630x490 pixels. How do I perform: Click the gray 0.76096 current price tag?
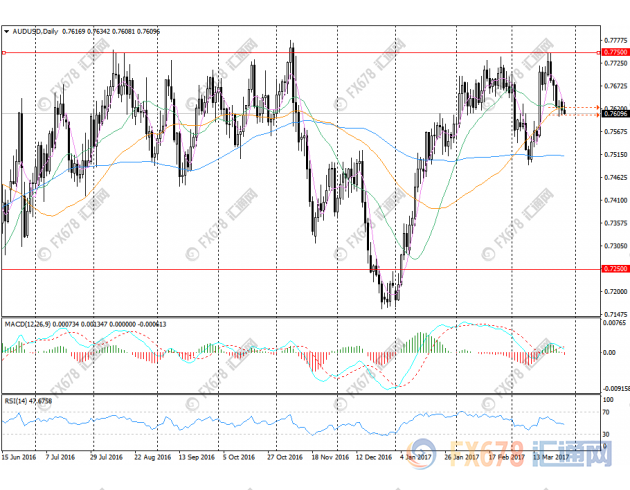click(x=614, y=114)
